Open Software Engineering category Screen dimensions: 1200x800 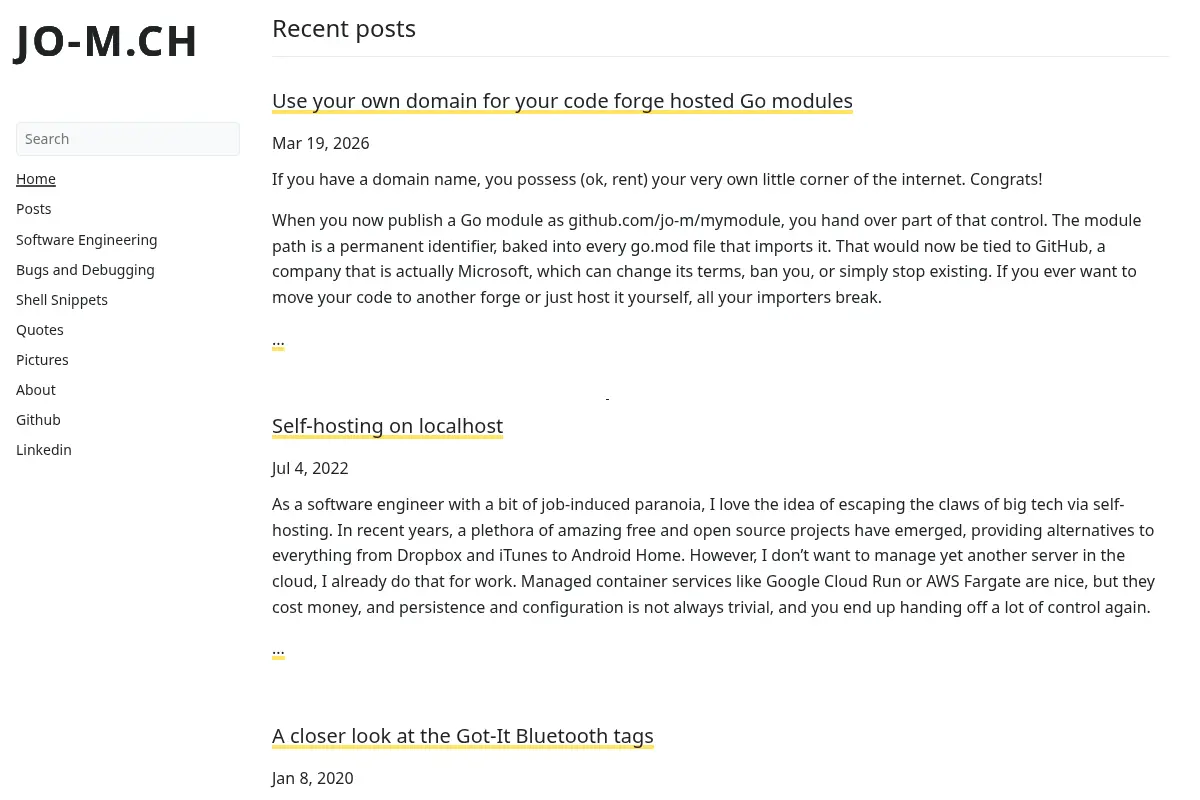pyautogui.click(x=87, y=240)
